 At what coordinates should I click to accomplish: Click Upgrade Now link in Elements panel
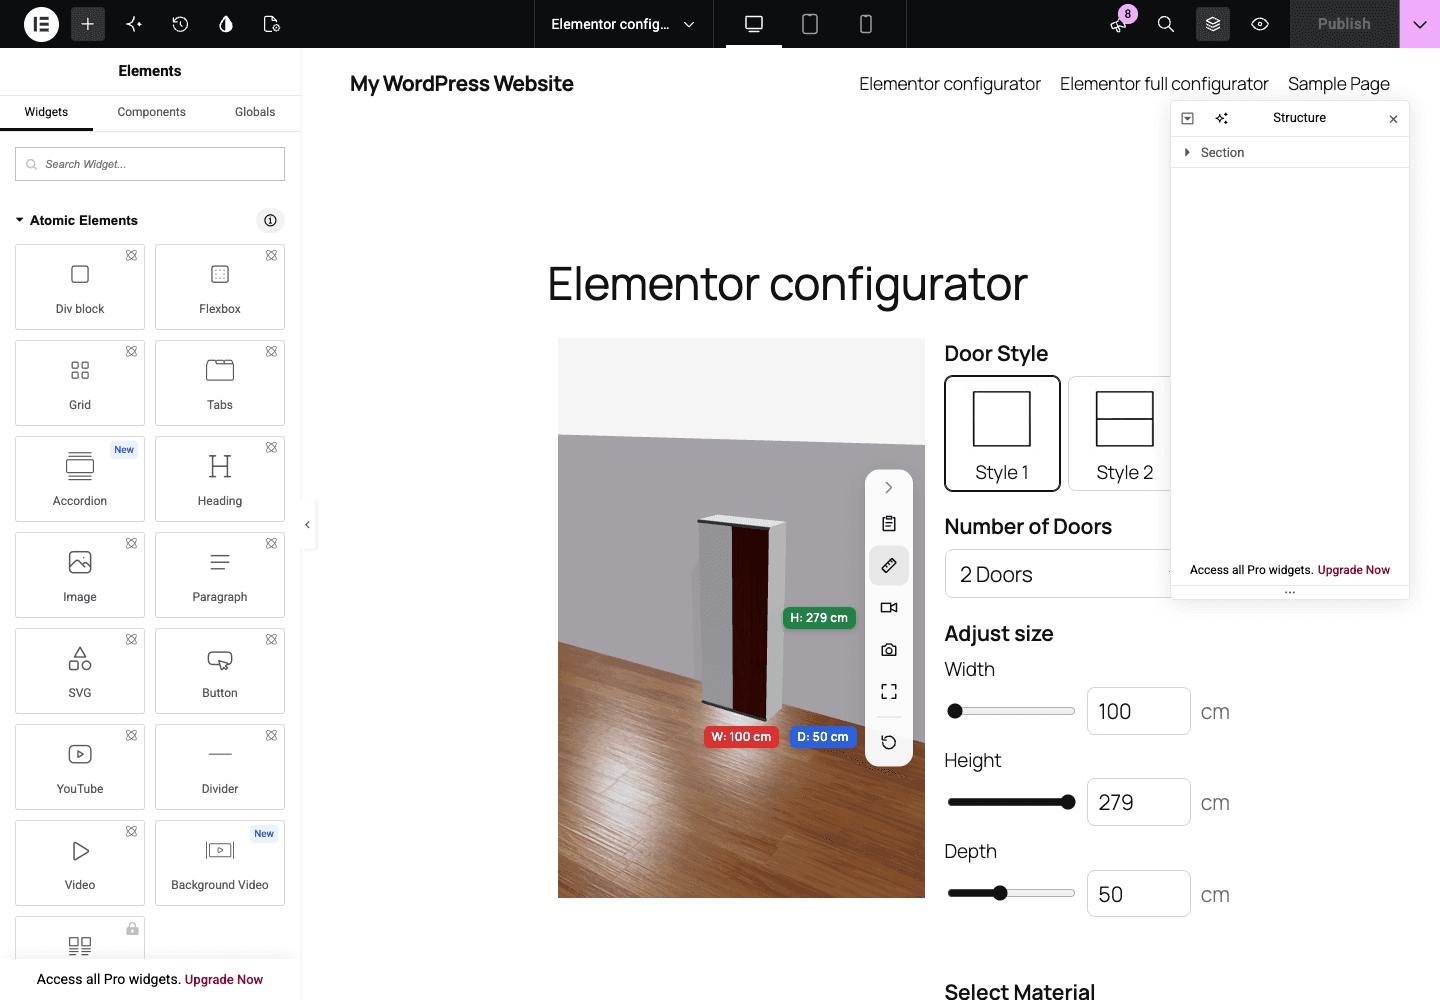(x=224, y=980)
